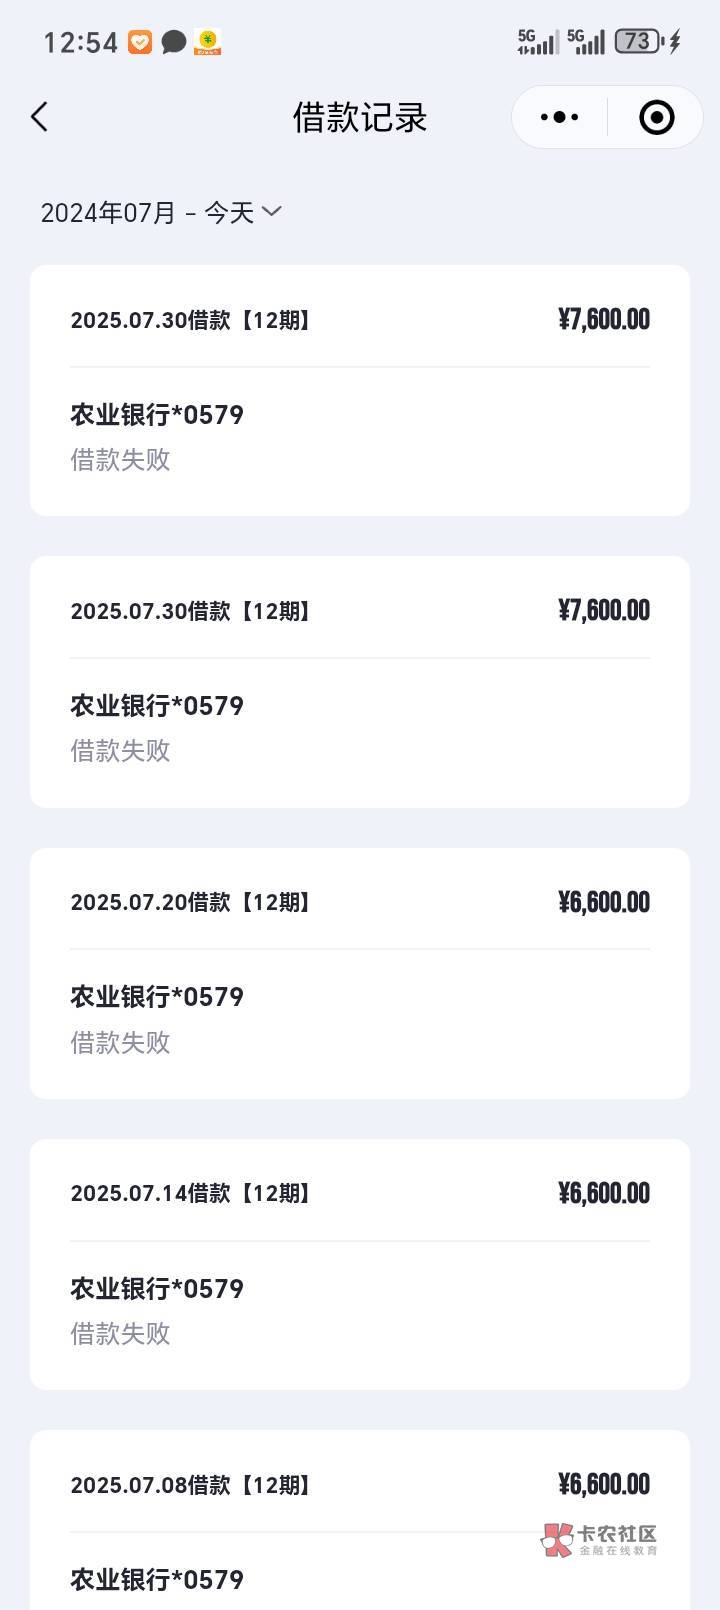Open the first 2025.07.30 loan record
The height and width of the screenshot is (1610, 720).
[x=360, y=390]
